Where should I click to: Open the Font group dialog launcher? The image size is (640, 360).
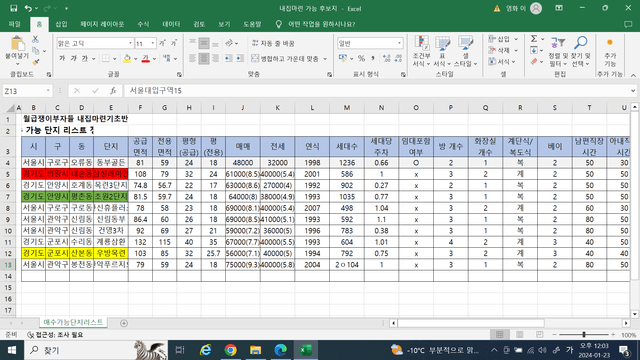click(179, 75)
